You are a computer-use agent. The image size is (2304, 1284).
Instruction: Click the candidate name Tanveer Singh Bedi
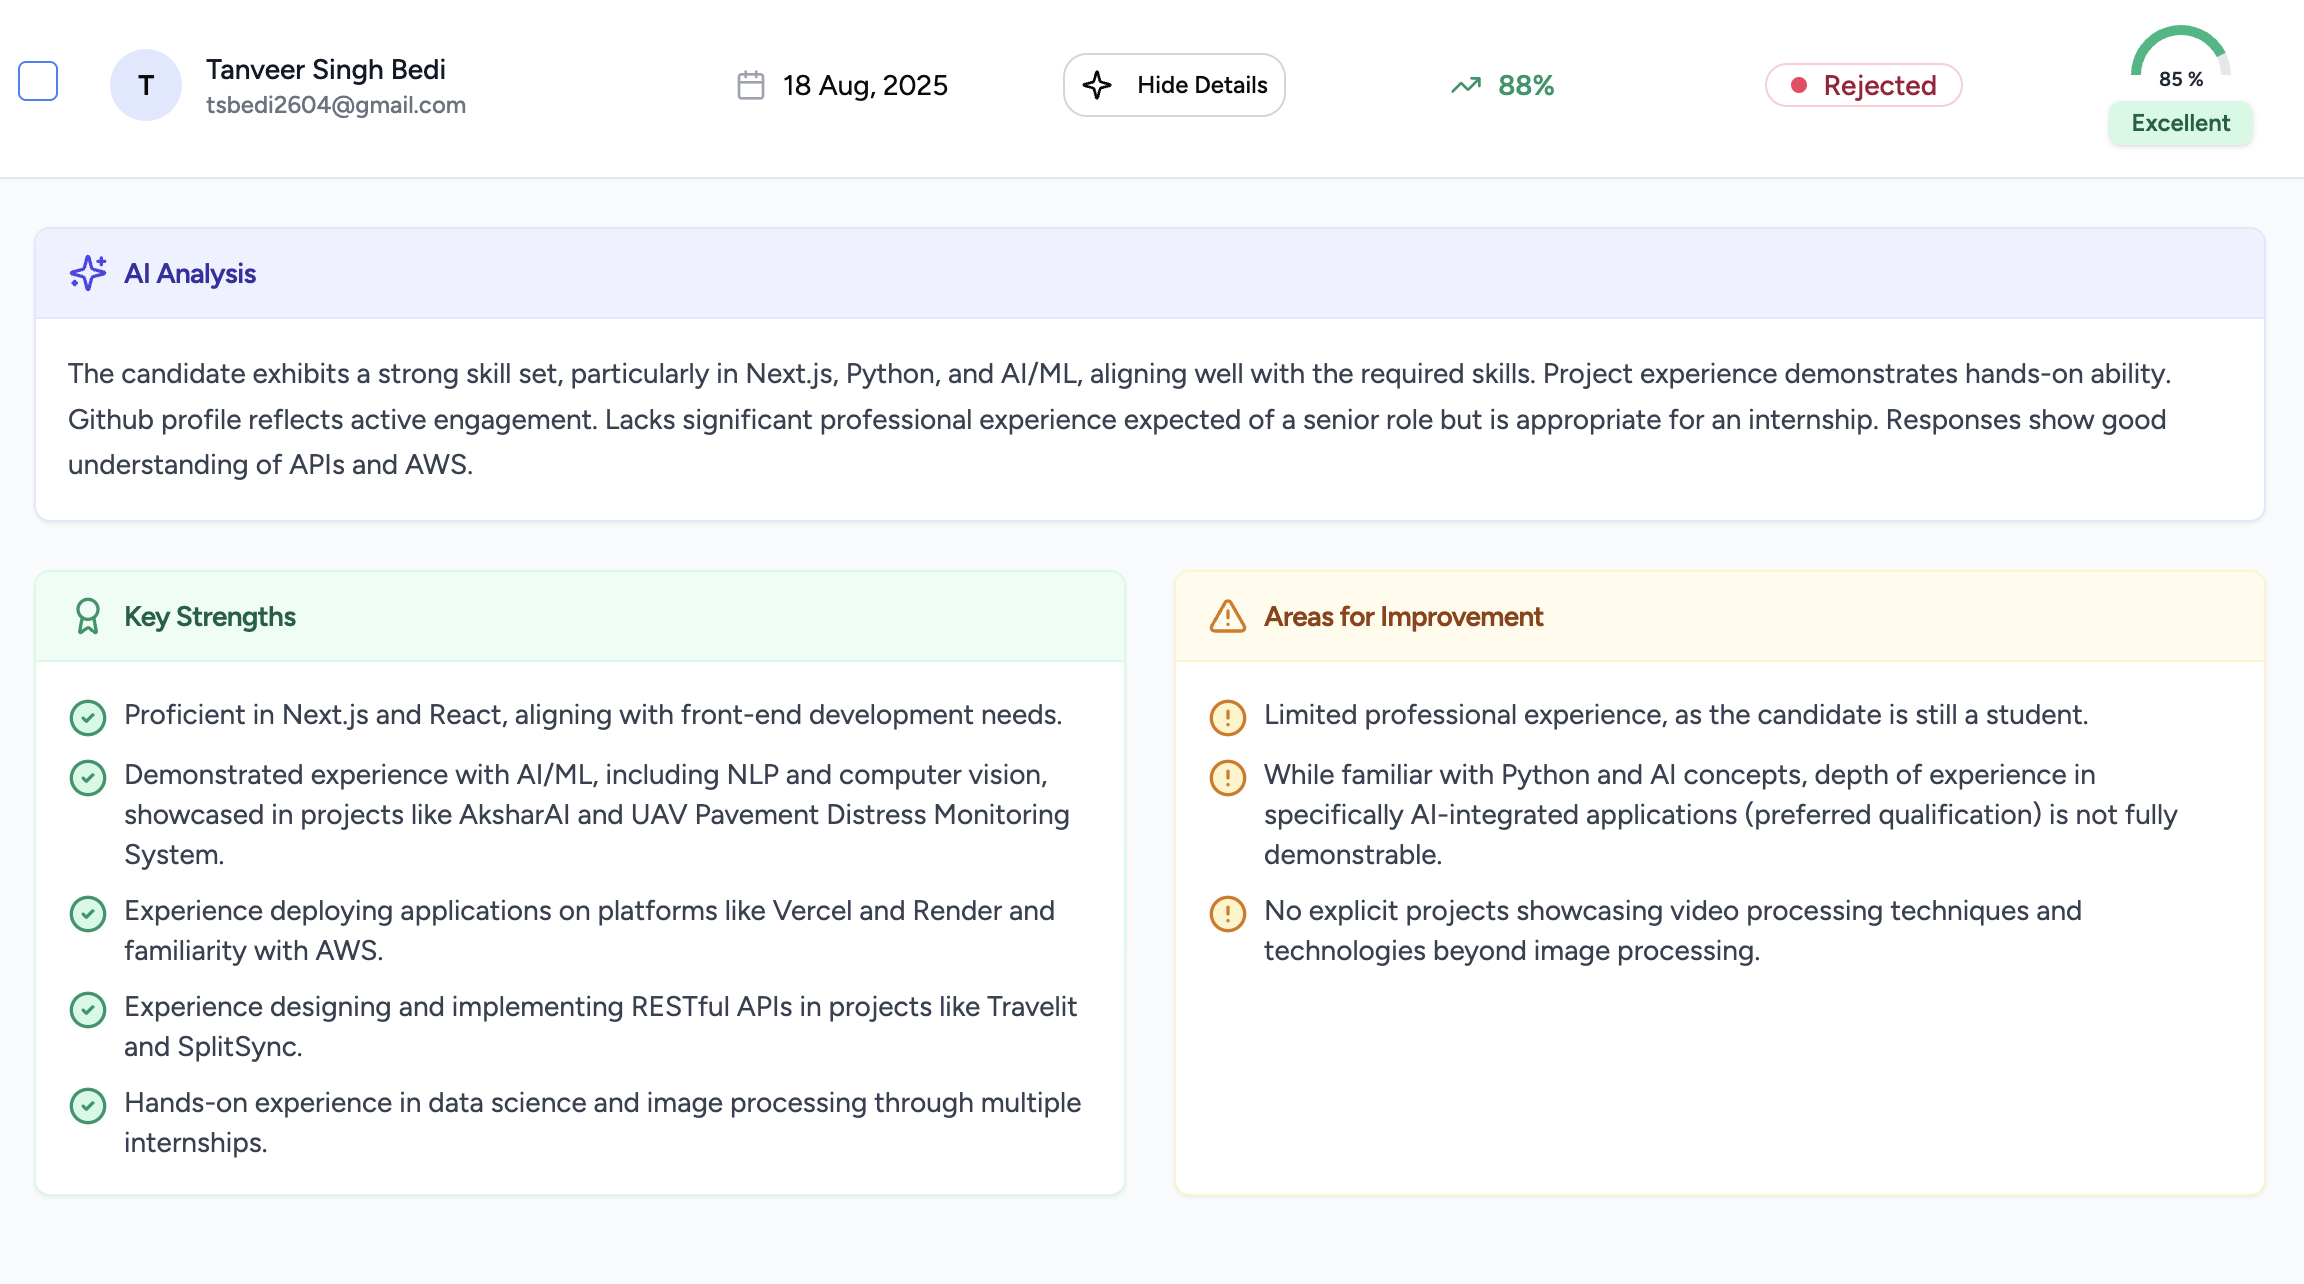326,69
